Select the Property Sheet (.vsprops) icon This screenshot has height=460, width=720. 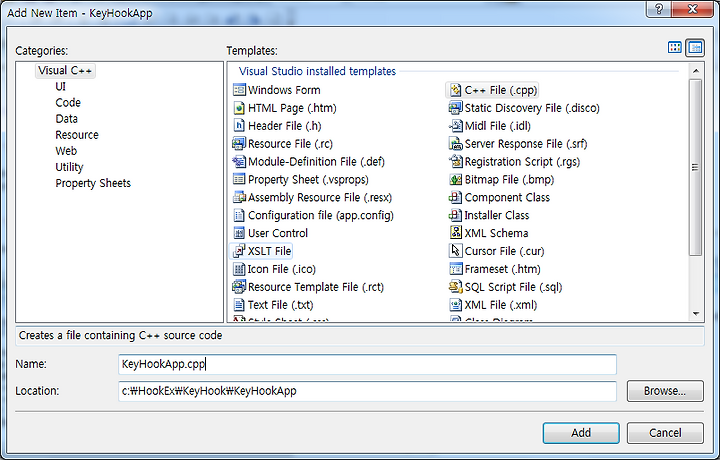click(x=239, y=180)
